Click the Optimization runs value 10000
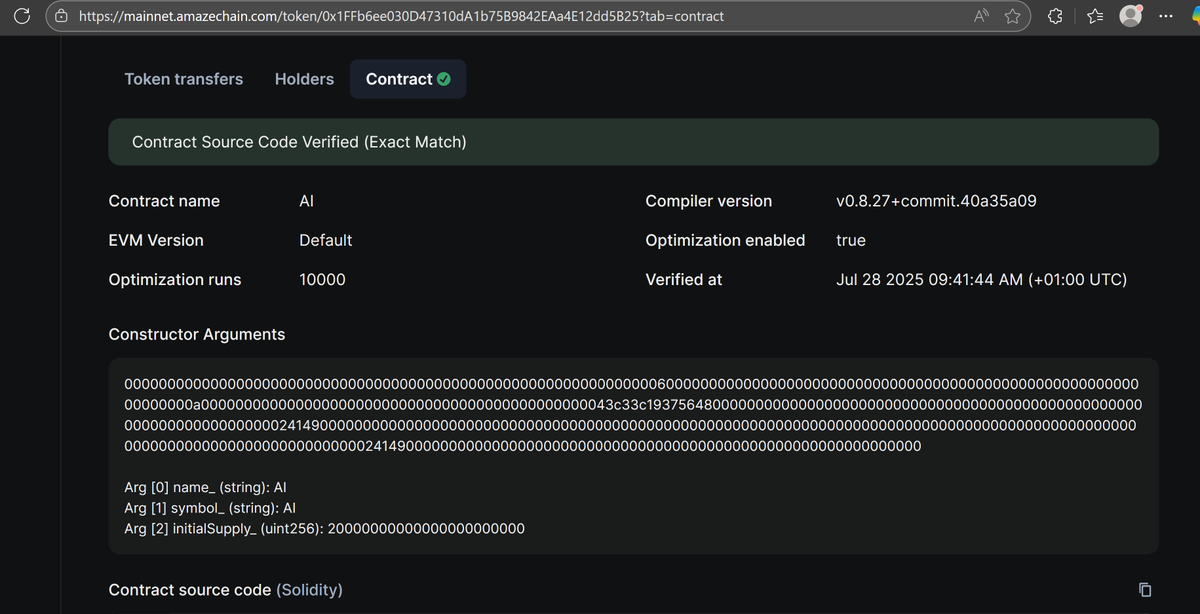This screenshot has width=1200, height=614. 322,280
